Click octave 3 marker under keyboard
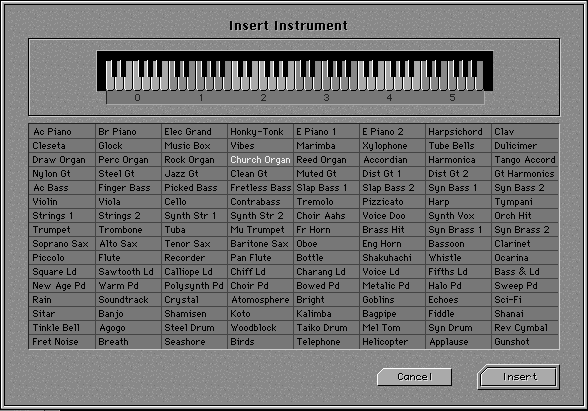The width and height of the screenshot is (588, 411). click(x=326, y=98)
